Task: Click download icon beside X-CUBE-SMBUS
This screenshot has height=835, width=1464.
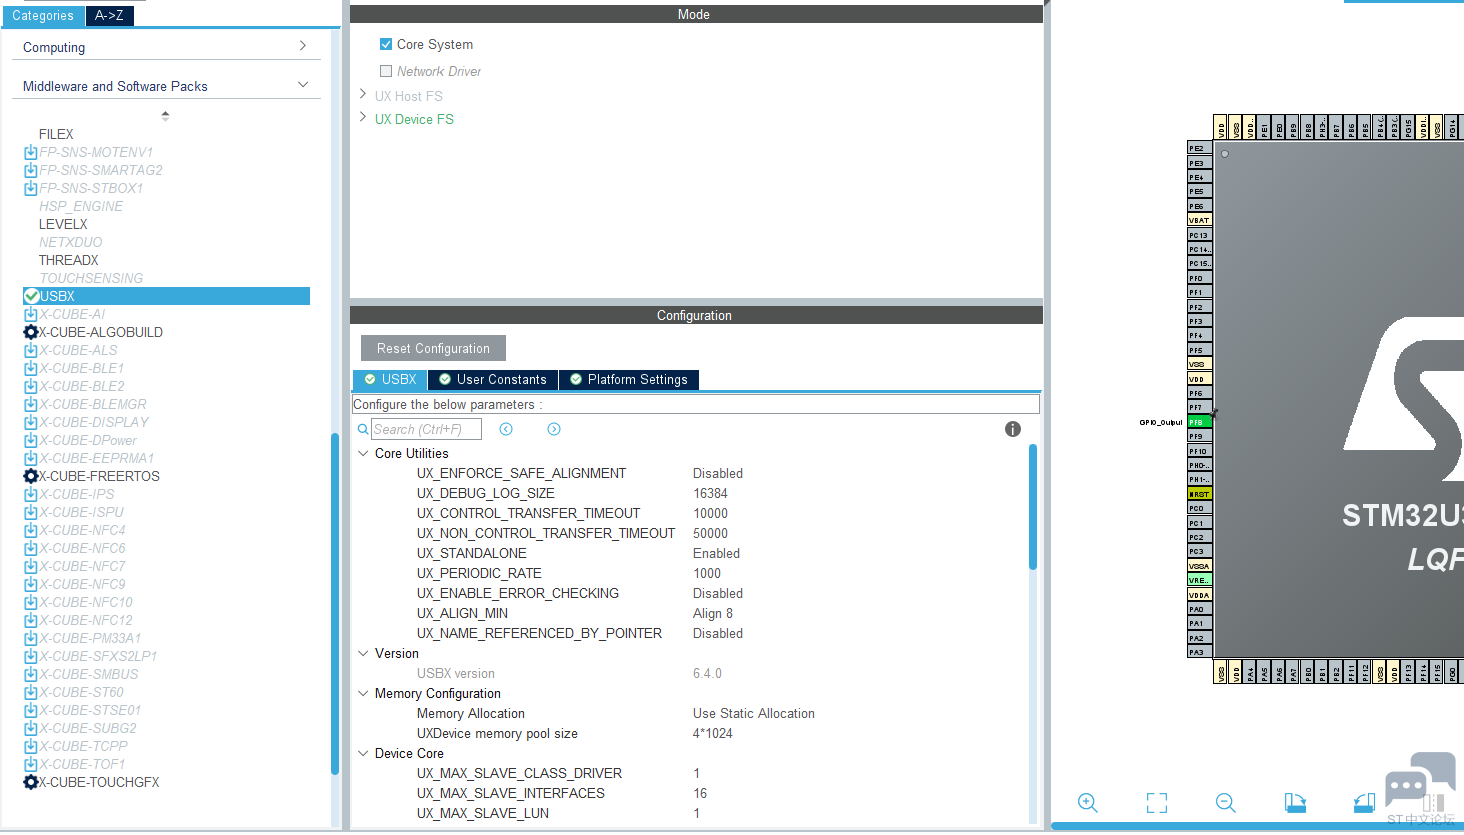Action: (x=31, y=674)
